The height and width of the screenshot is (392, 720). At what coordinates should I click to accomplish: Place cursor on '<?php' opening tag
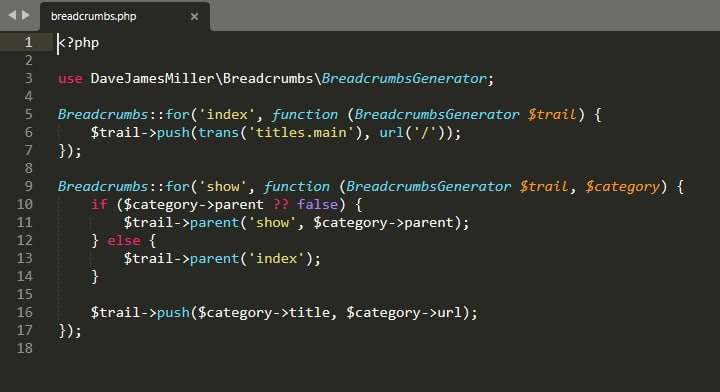[78, 43]
